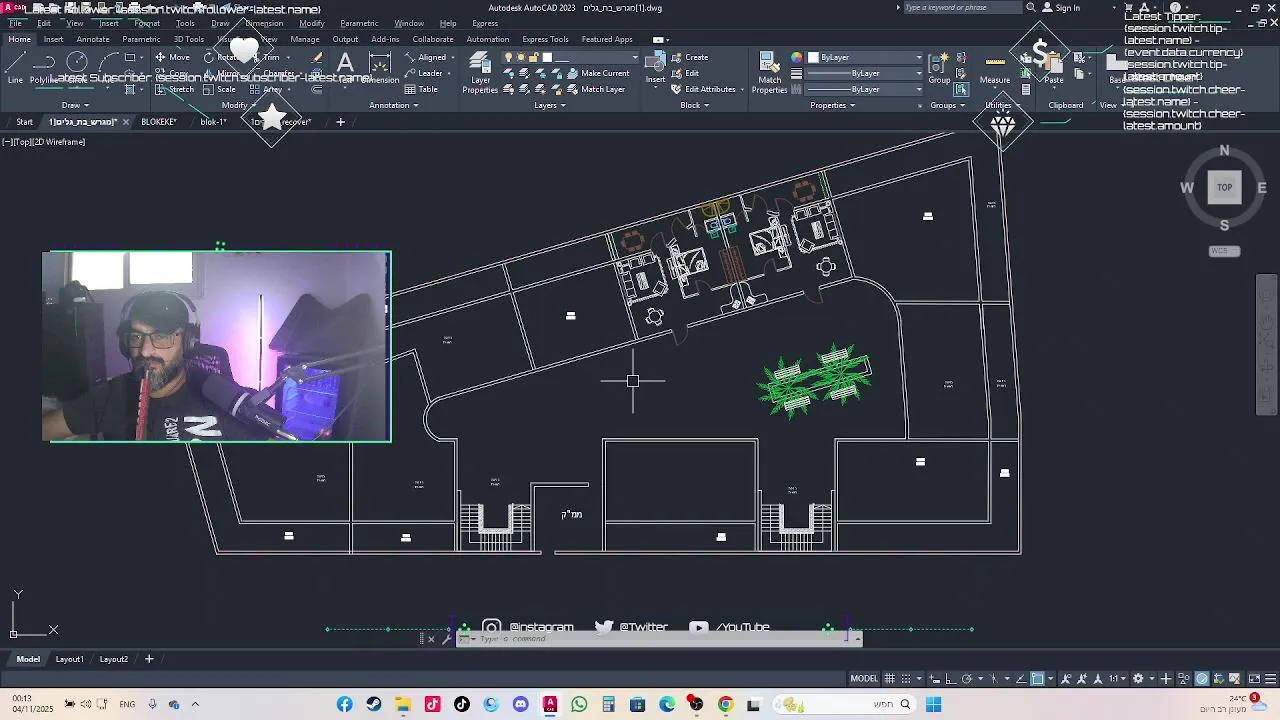This screenshot has width=1280, height=720.
Task: Expand the Layers panel dropdown
Action: pos(549,105)
